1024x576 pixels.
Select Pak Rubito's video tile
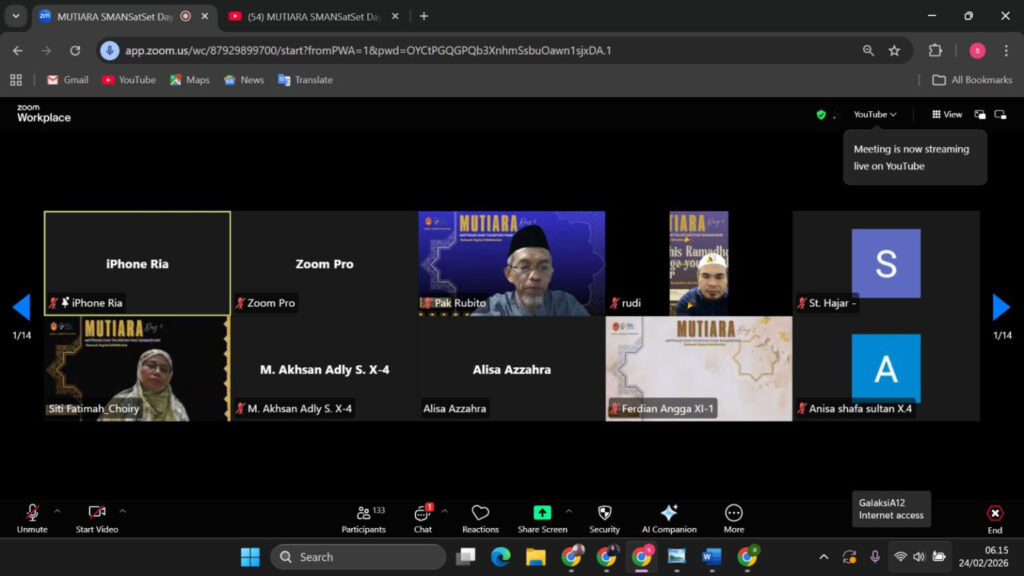511,263
